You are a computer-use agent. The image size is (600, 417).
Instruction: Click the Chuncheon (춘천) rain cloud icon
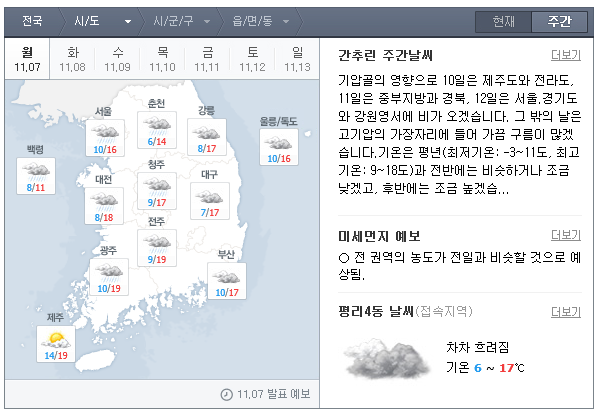(157, 125)
